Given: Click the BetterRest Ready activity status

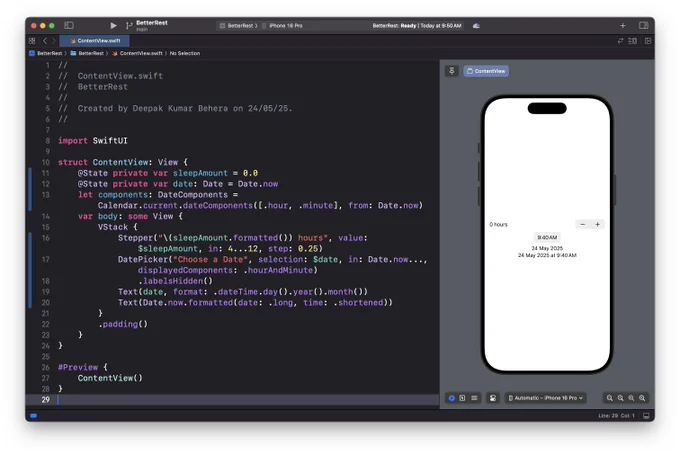Looking at the screenshot, I should pyautogui.click(x=417, y=26).
